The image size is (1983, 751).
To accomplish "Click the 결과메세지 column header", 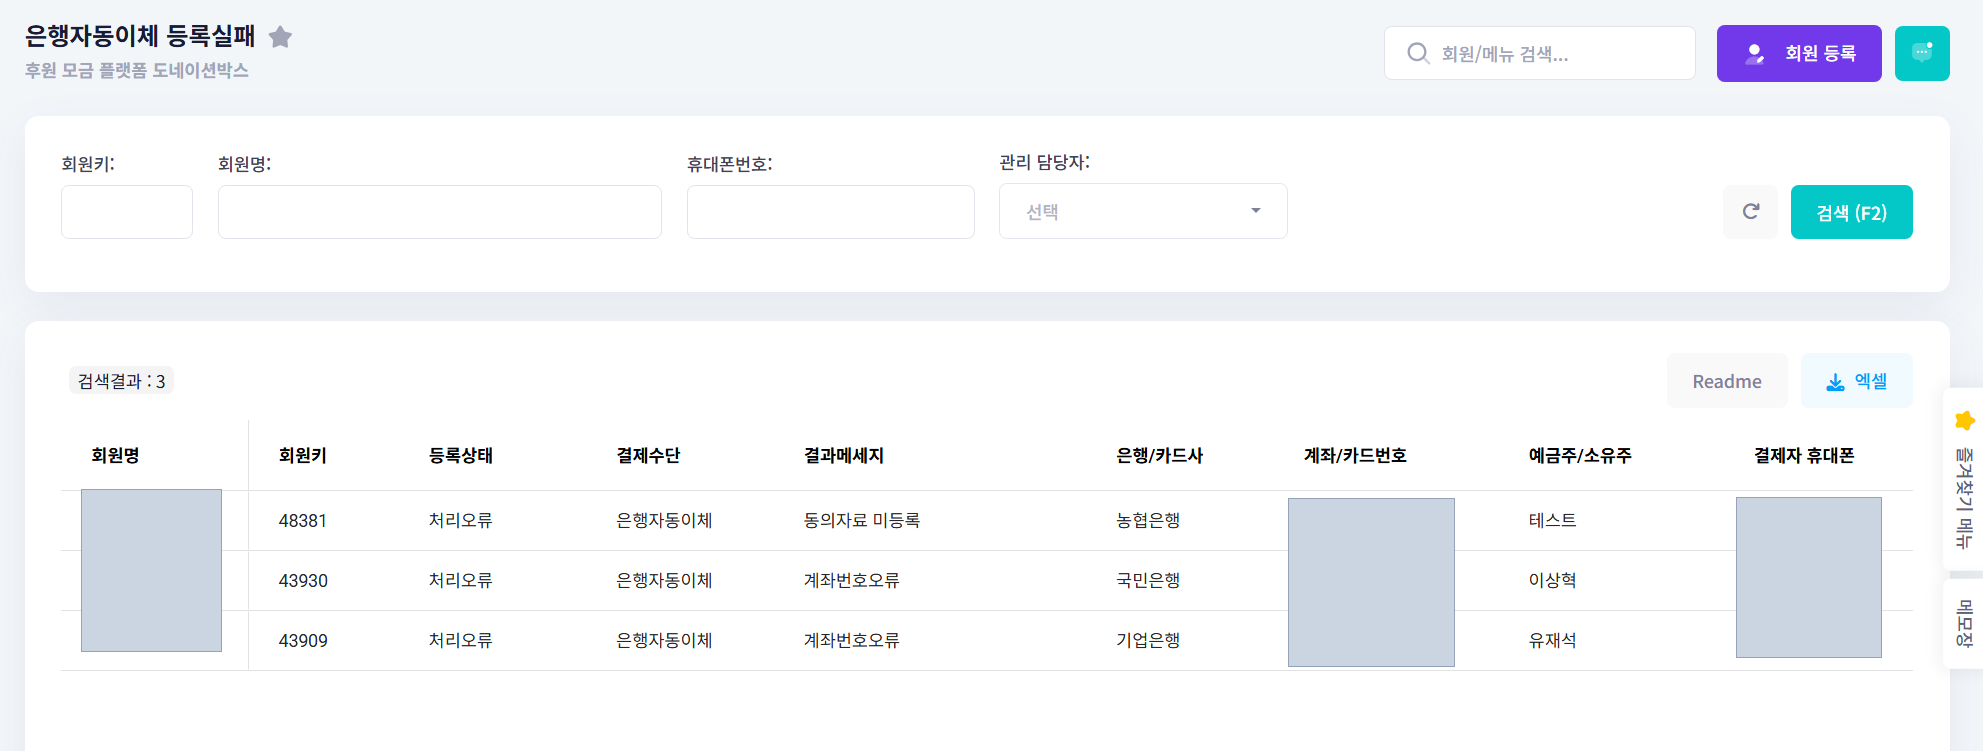I will tap(844, 456).
